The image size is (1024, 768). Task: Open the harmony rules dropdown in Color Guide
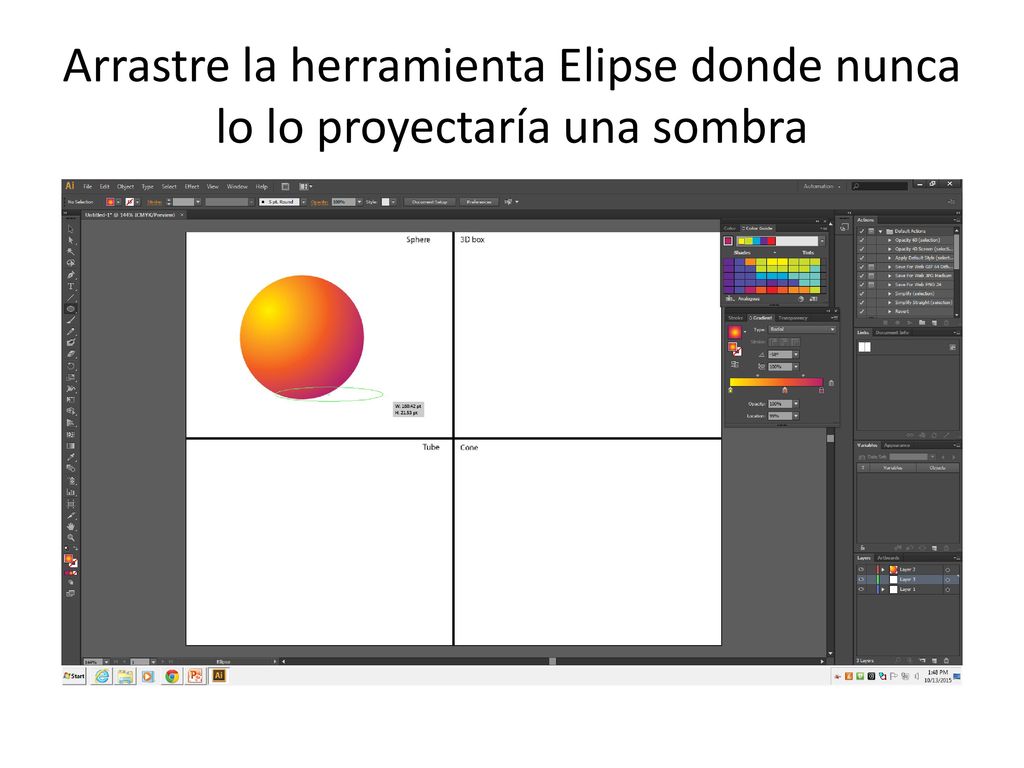(822, 241)
